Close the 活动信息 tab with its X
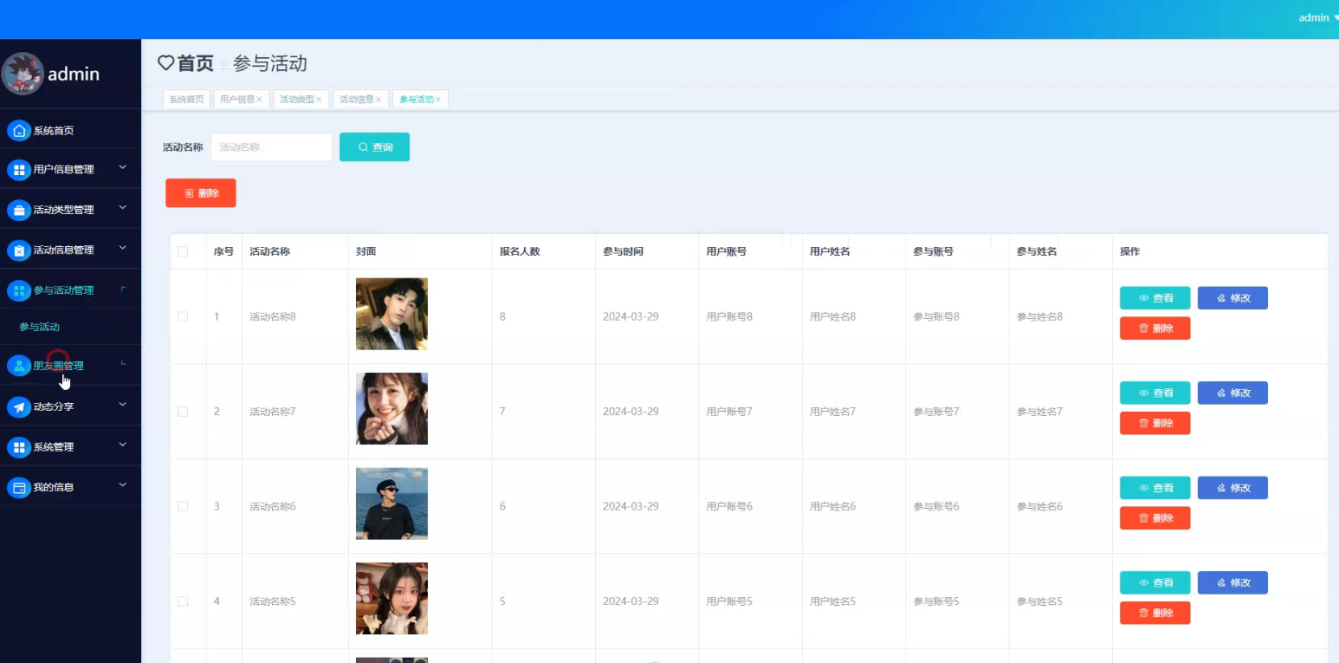 (x=378, y=99)
